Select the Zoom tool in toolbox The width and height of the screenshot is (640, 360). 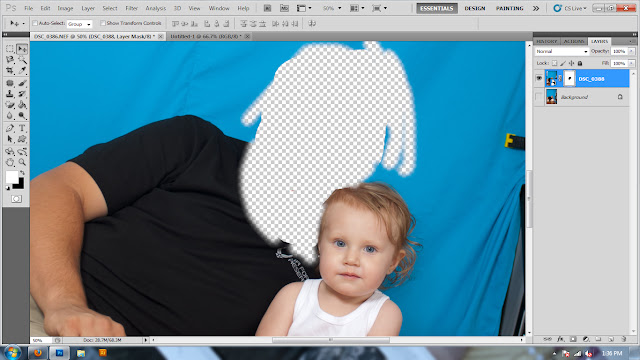pyautogui.click(x=22, y=162)
